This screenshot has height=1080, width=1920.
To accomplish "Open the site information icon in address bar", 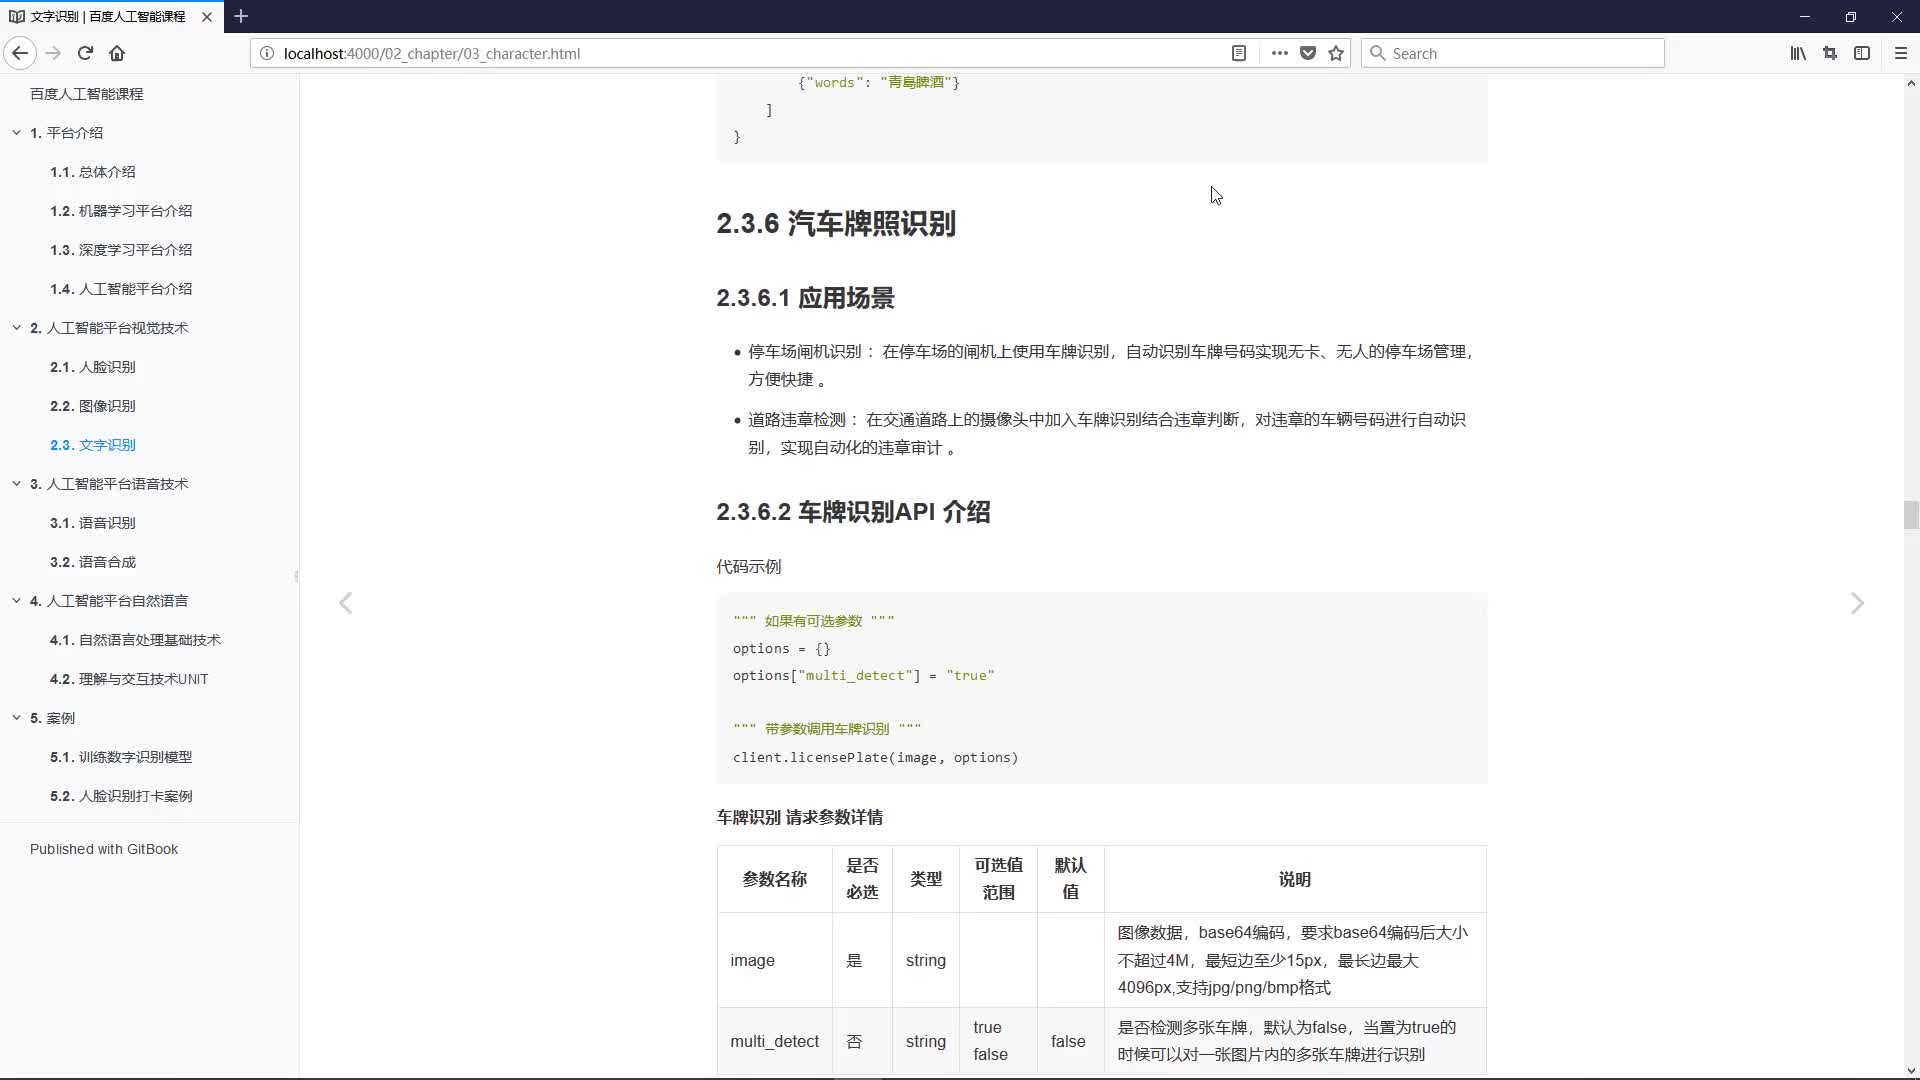I will [x=267, y=53].
